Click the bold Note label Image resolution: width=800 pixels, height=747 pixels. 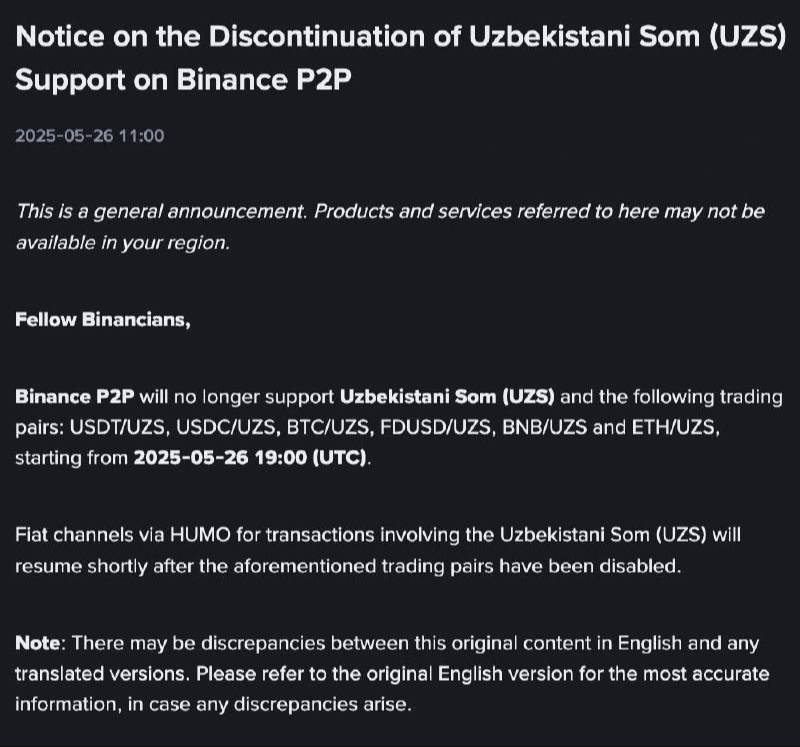tap(37, 643)
